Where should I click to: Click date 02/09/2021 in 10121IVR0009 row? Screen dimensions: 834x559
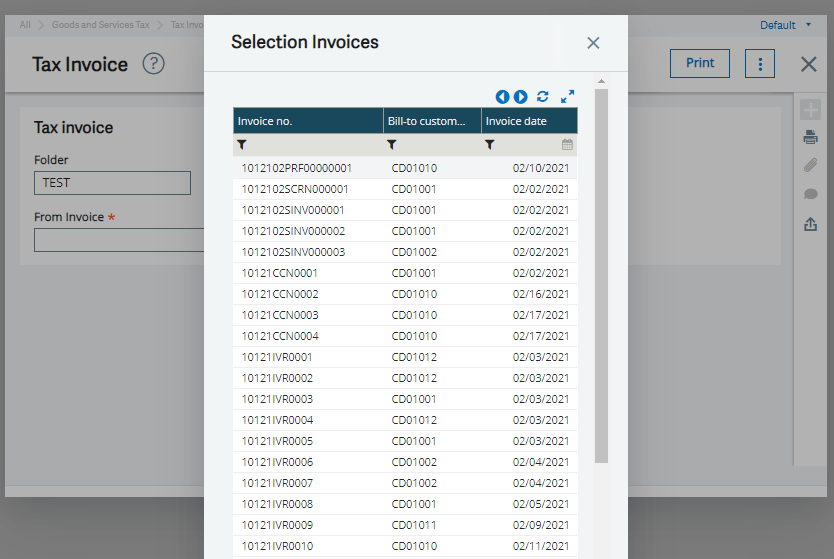pos(541,525)
